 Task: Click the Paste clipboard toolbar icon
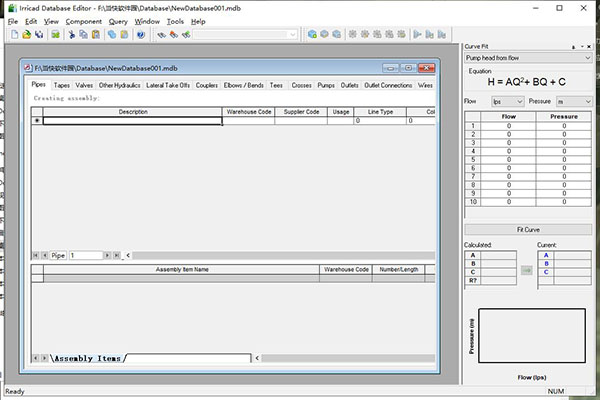point(95,34)
